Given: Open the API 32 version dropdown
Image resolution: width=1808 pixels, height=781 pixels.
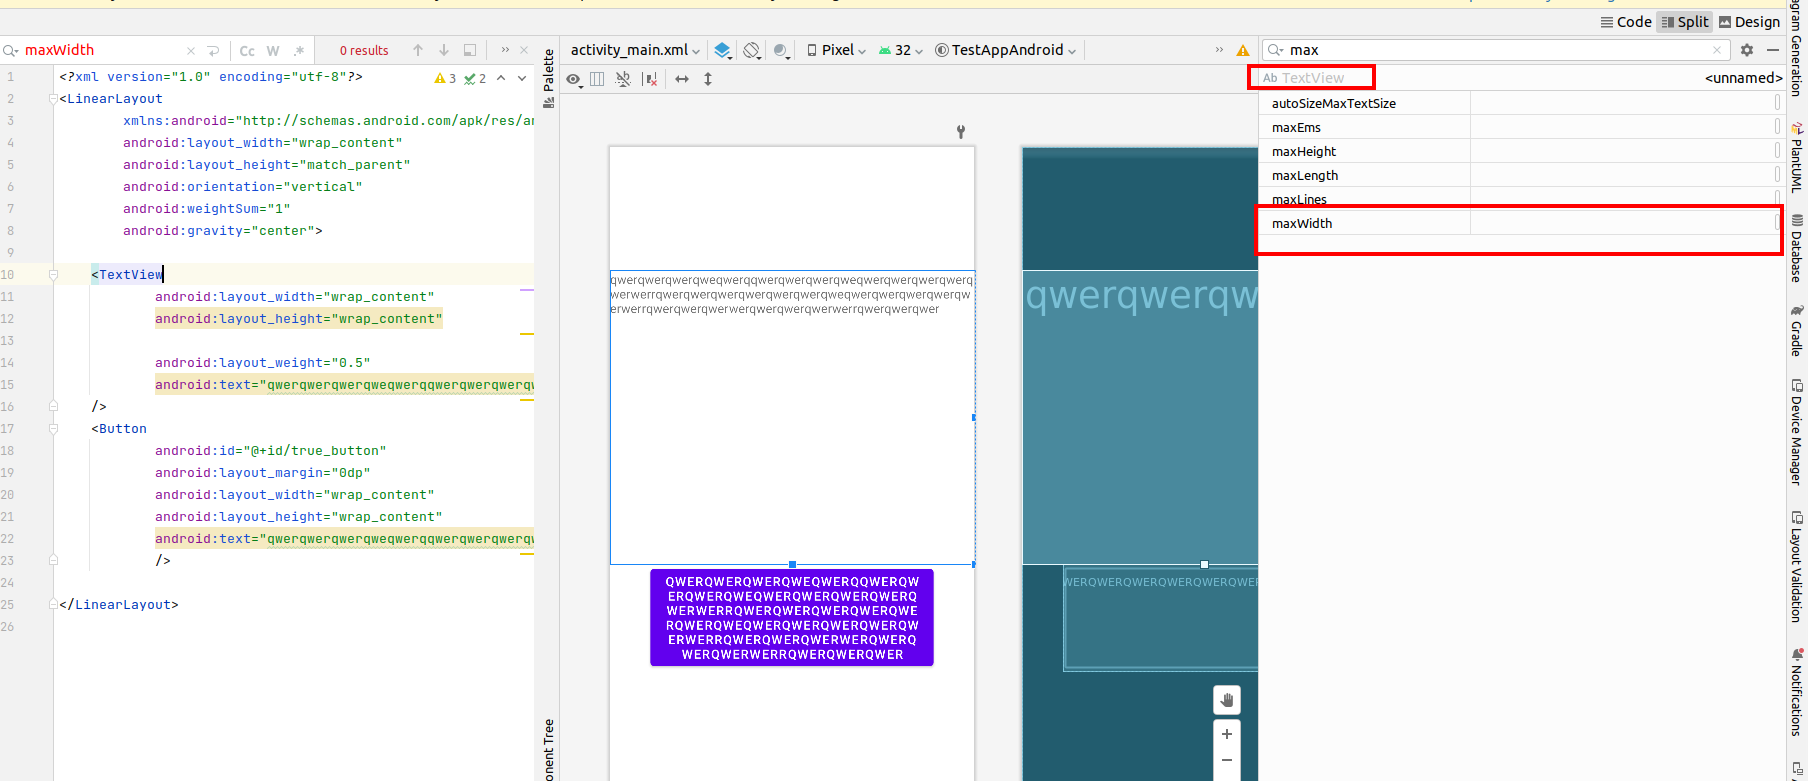Looking at the screenshot, I should coord(901,50).
